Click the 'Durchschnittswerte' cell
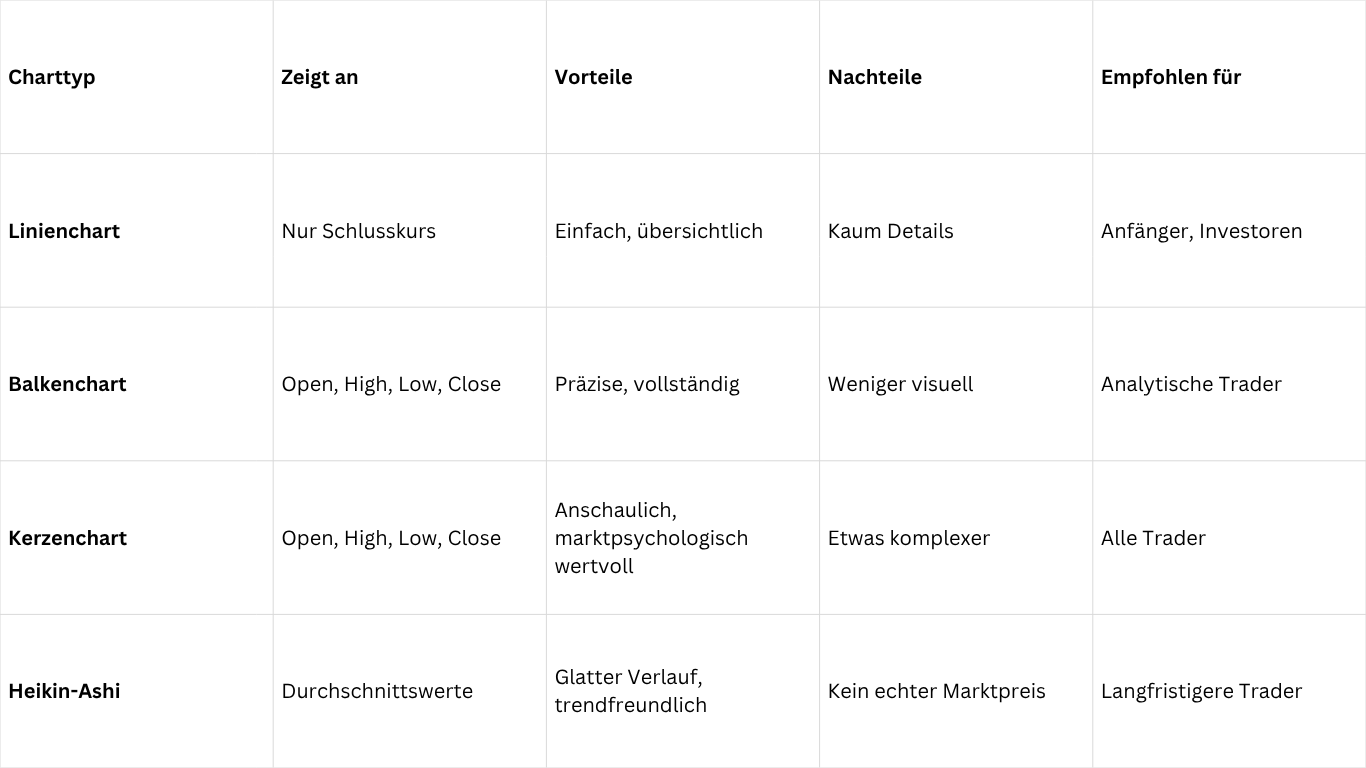This screenshot has width=1366, height=768. (x=377, y=691)
